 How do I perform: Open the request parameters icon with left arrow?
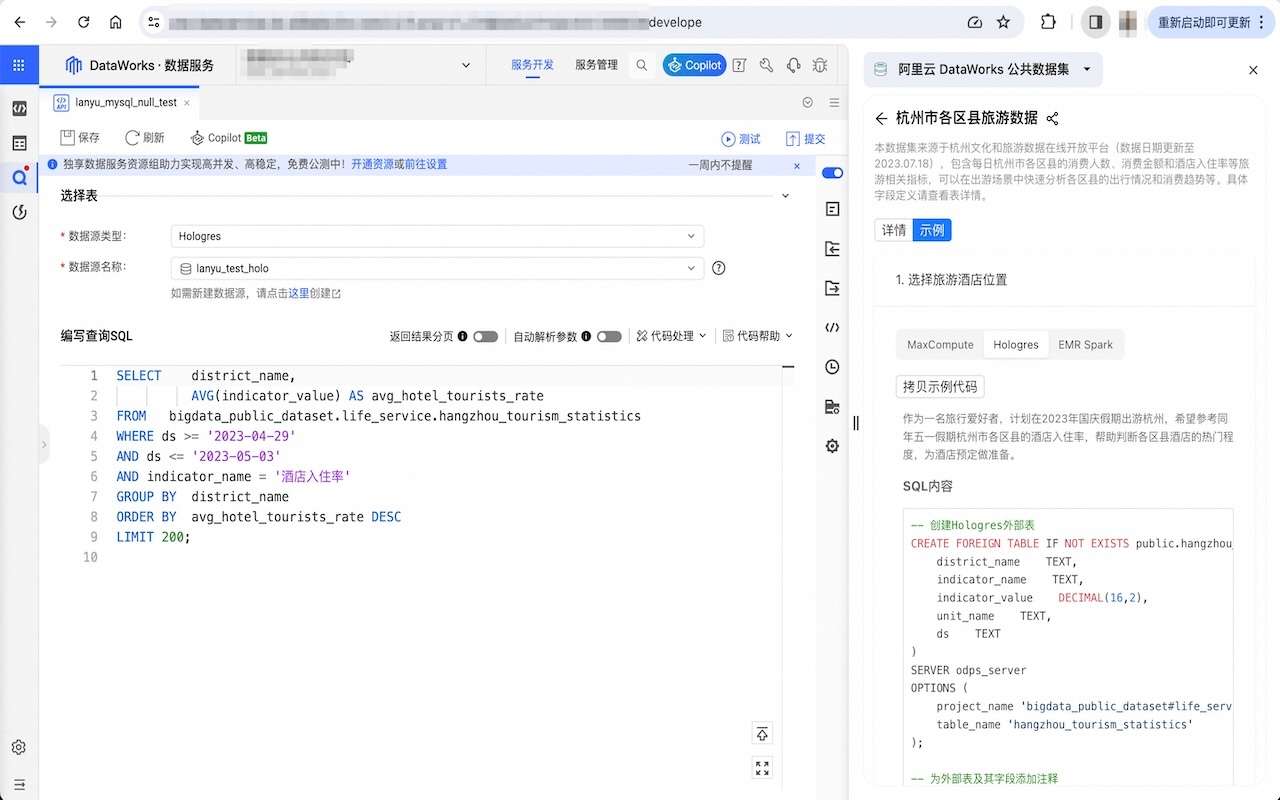(x=832, y=249)
